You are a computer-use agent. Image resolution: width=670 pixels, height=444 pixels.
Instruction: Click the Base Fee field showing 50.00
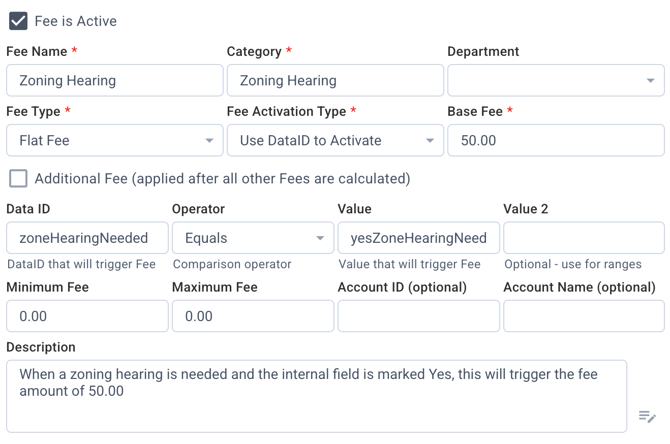[x=555, y=140]
